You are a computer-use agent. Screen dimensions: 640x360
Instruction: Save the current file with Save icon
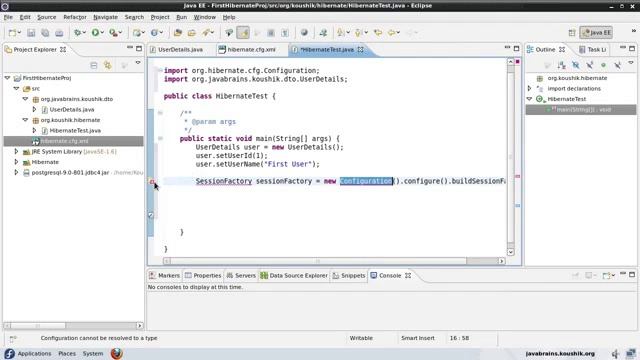pyautogui.click(x=31, y=33)
